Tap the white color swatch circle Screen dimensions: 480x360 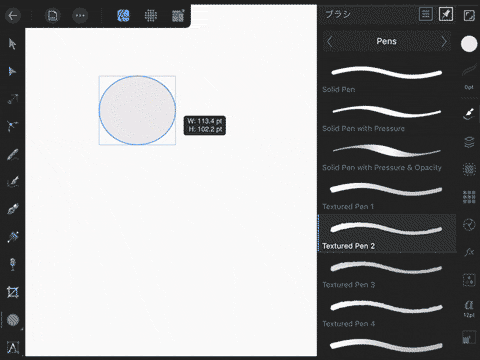click(469, 44)
